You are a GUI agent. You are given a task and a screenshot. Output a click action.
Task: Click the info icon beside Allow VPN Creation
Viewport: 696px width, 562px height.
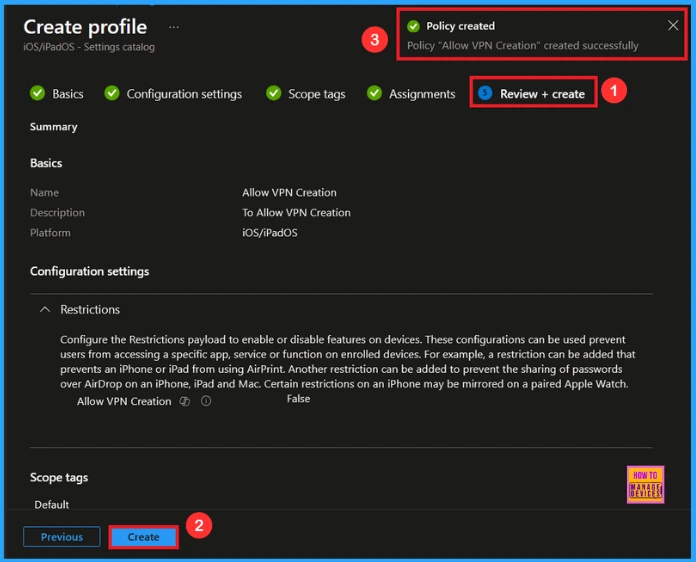(x=206, y=401)
